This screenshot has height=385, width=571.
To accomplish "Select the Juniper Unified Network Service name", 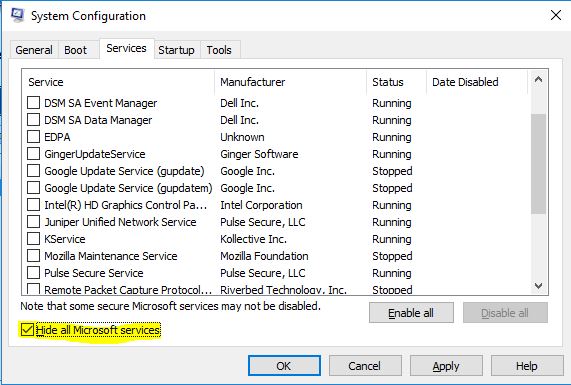I will (x=120, y=222).
